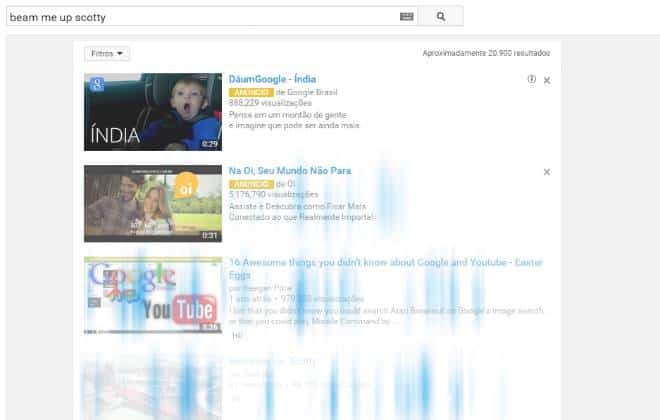Image resolution: width=660 pixels, height=420 pixels.
Task: Click the ÍNDIA video thumbnail
Action: [153, 112]
